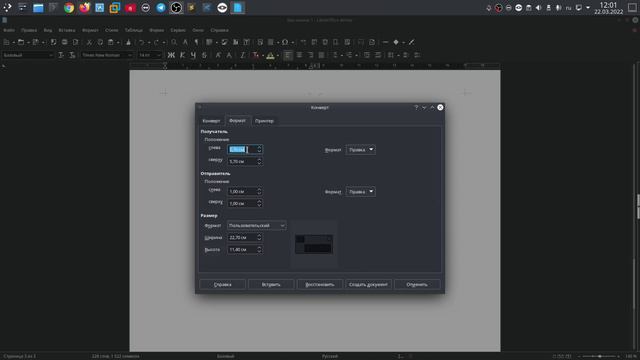Click the Redo arrow icon

pos(156,42)
